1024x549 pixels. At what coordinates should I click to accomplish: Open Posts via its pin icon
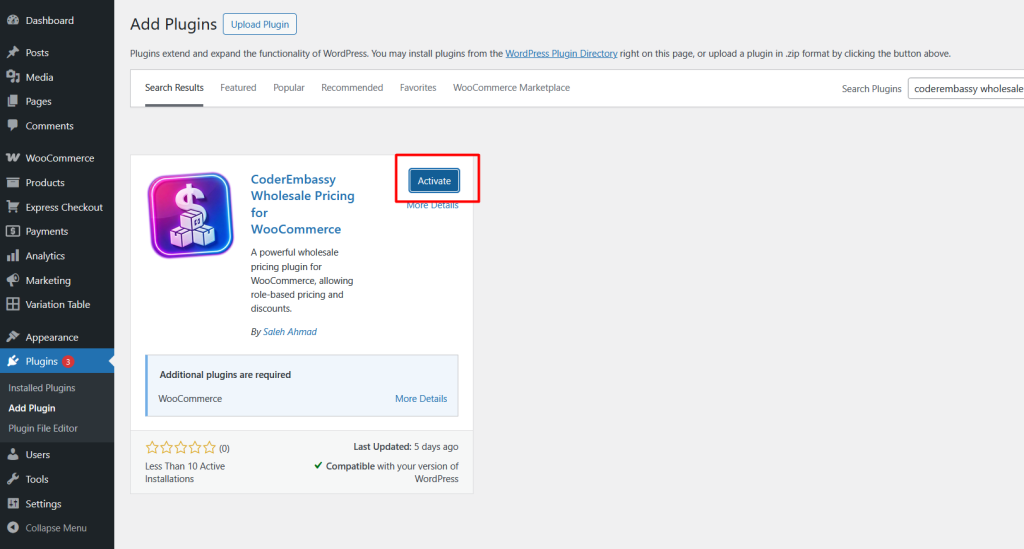point(12,52)
